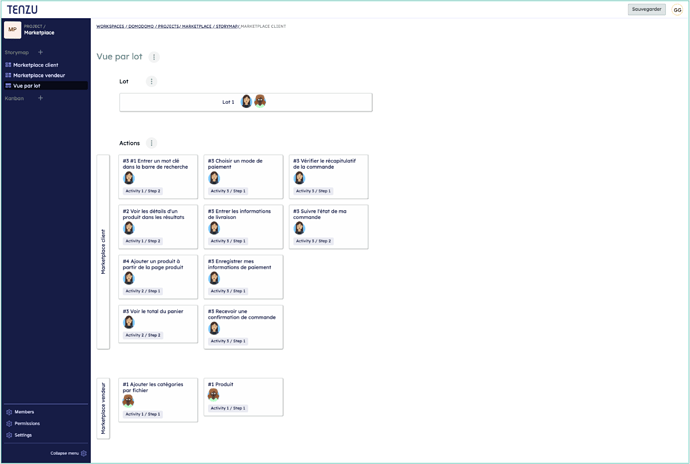Open the three-dot menu beside Actions
690x464 pixels.
coord(152,143)
